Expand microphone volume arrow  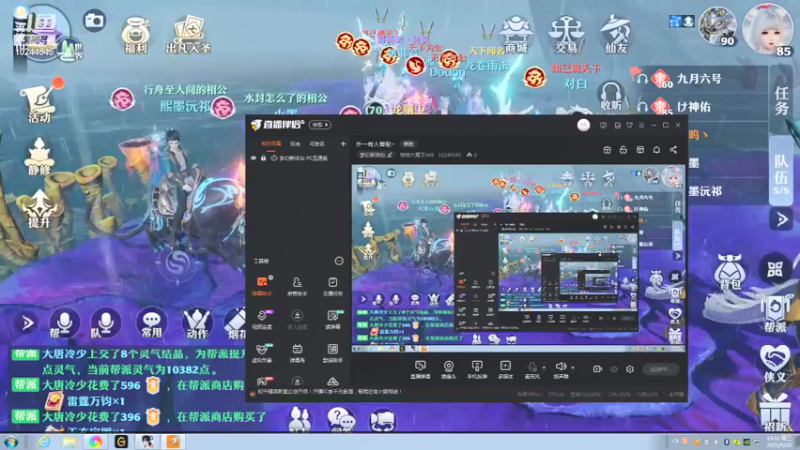[544, 367]
